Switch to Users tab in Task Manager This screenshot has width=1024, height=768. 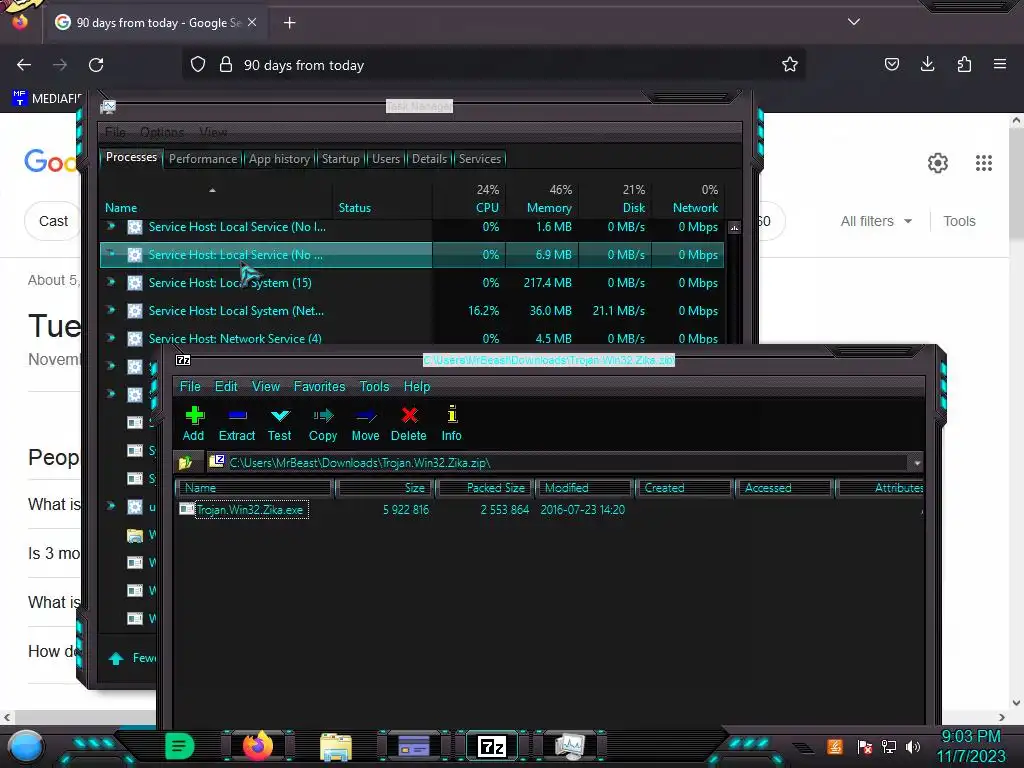[386, 159]
